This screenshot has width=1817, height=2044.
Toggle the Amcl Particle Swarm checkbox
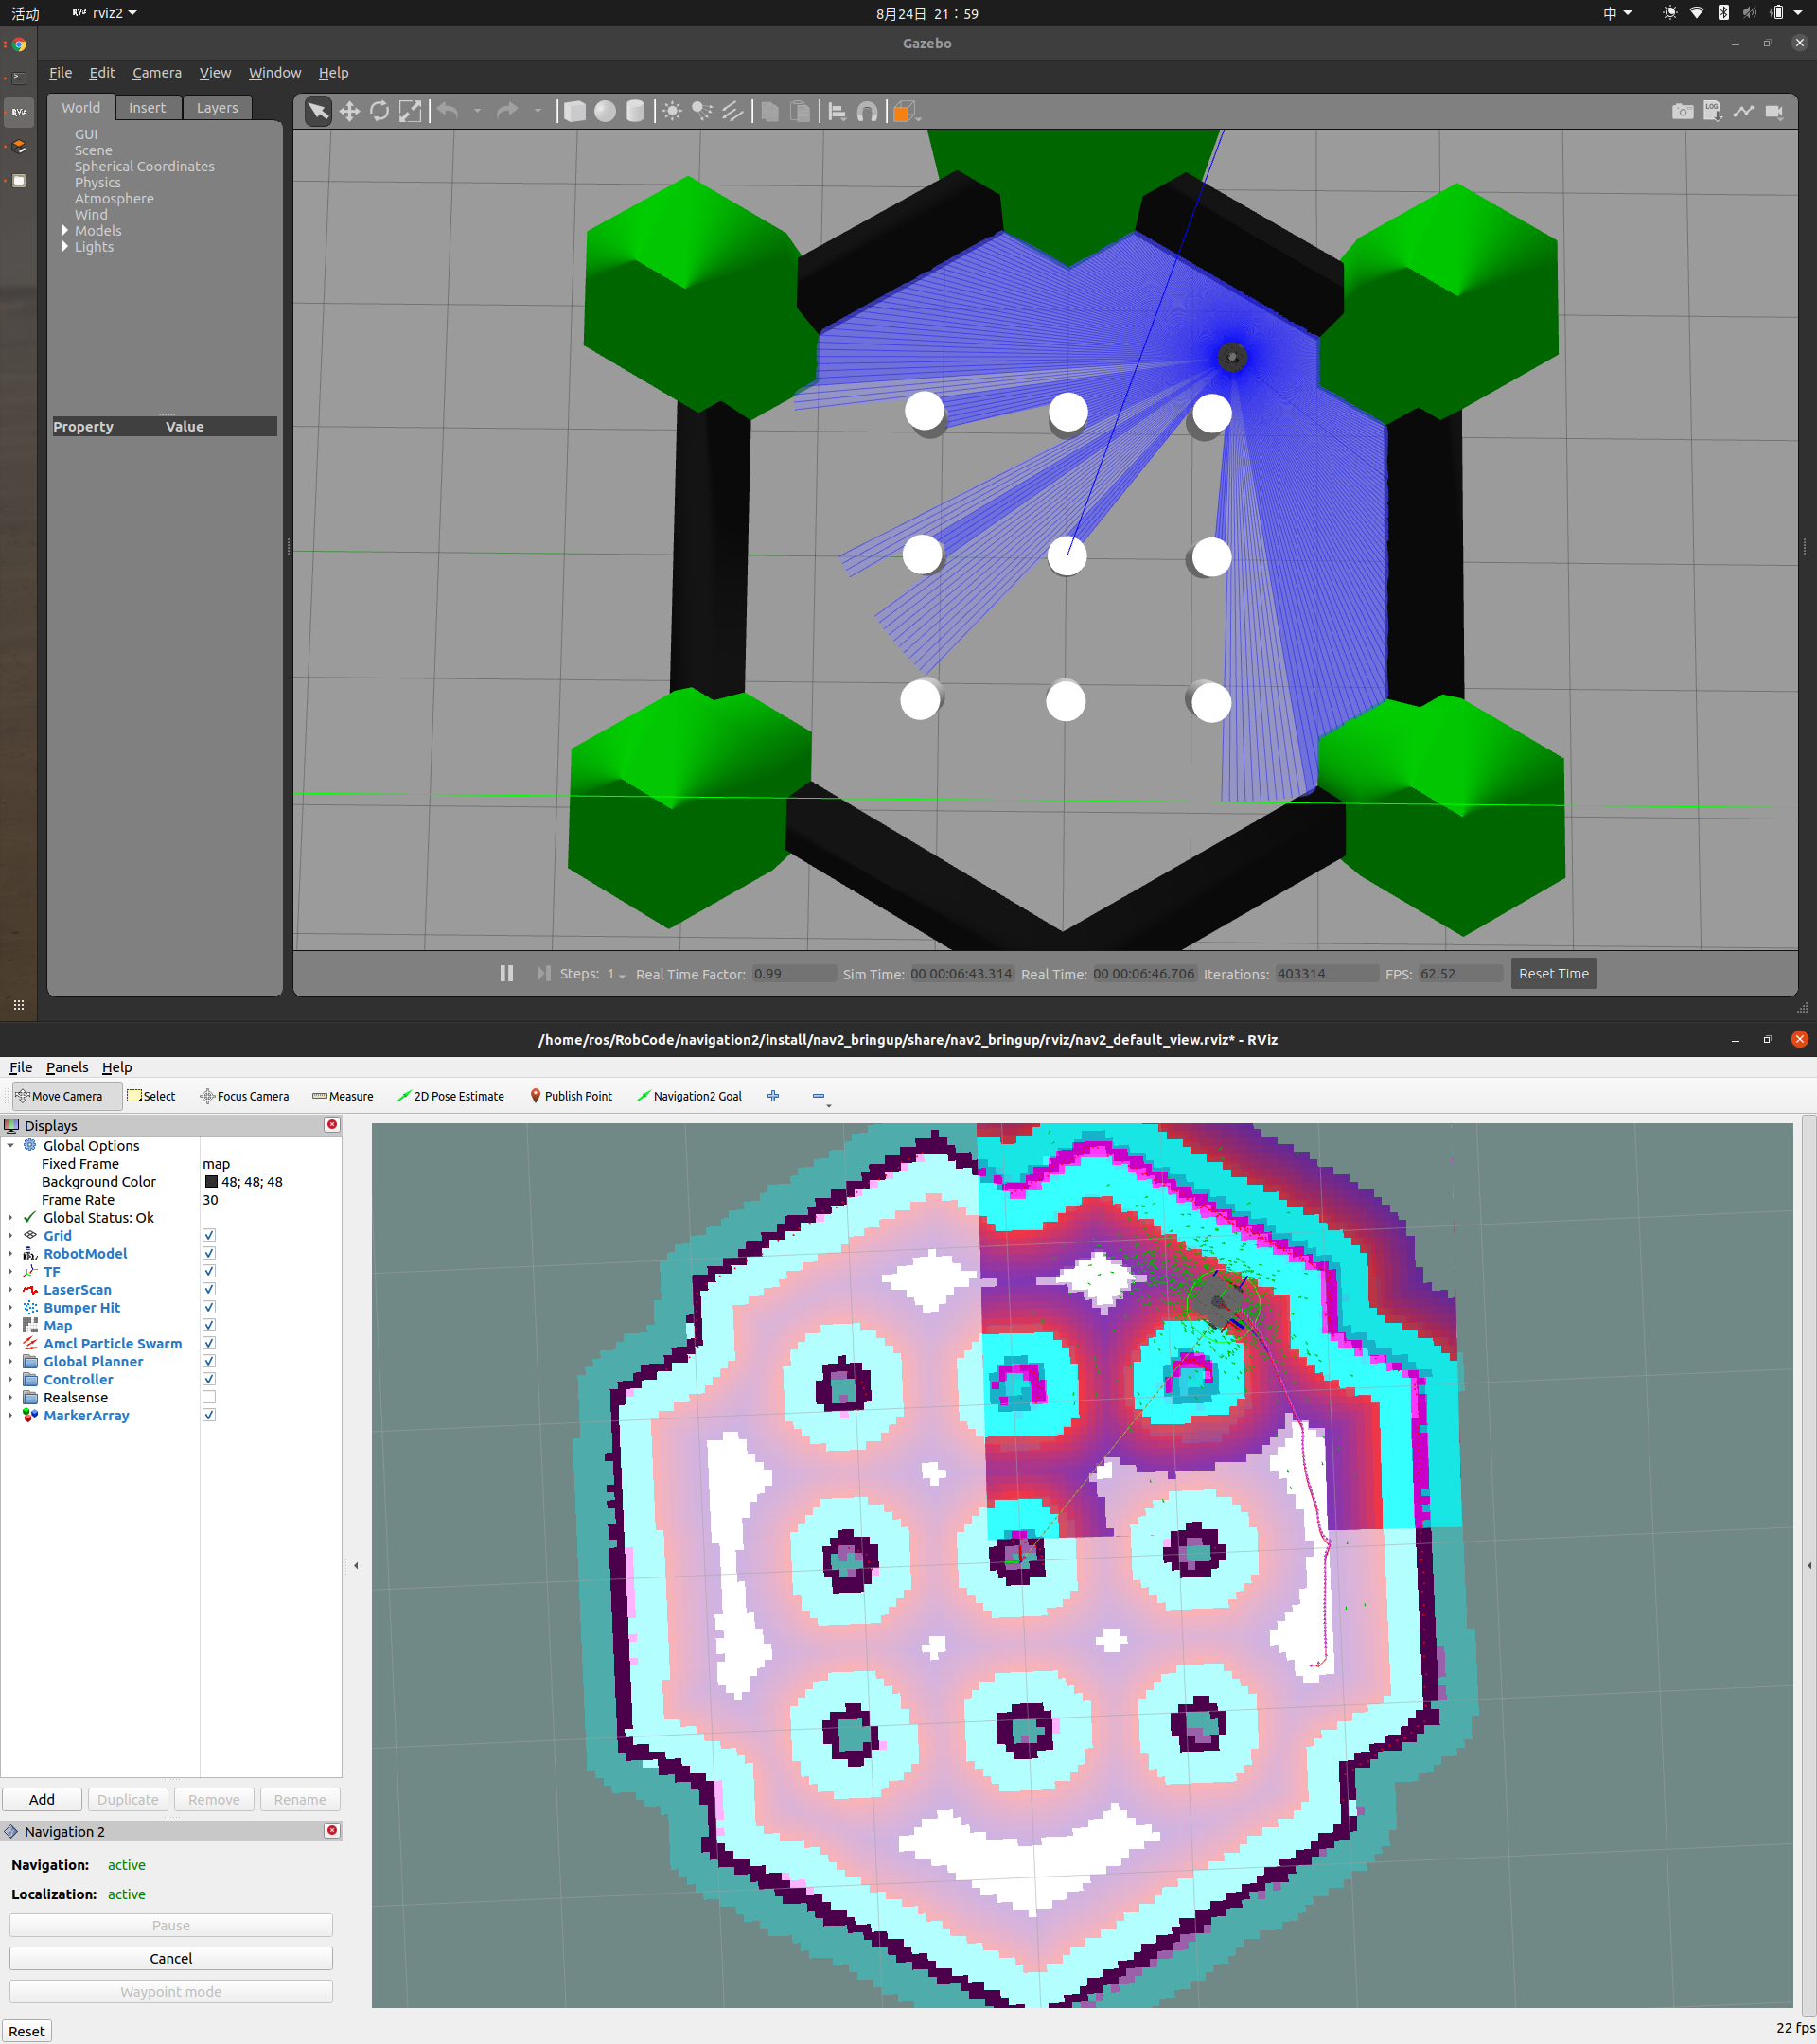coord(209,1344)
